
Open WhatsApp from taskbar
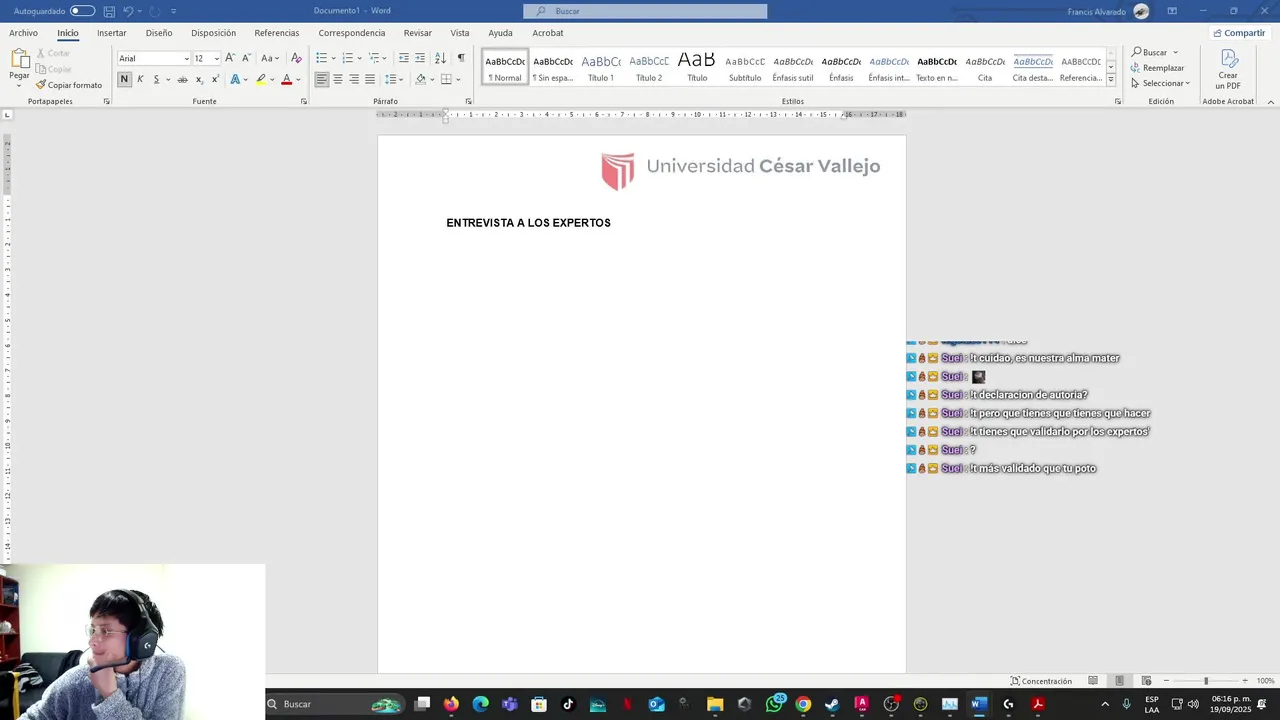(774, 704)
